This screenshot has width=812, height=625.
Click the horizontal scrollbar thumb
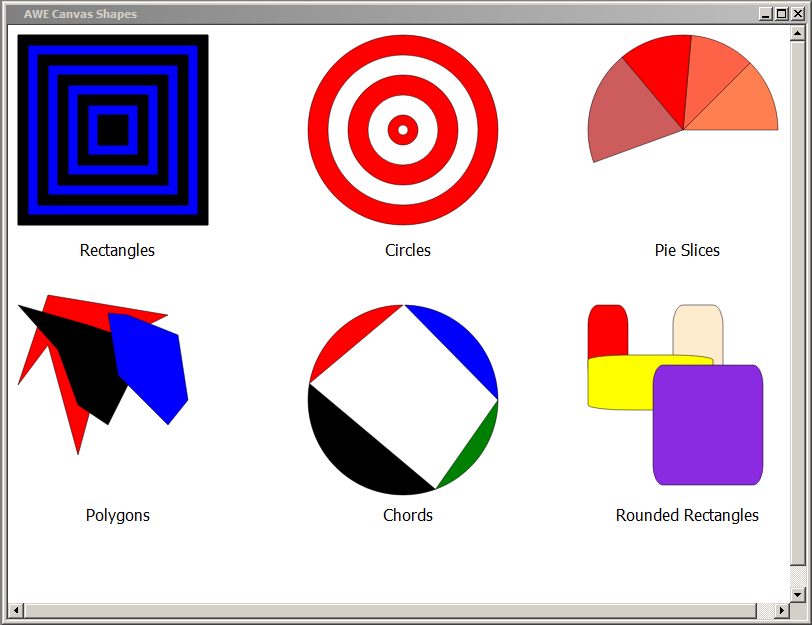coord(390,611)
